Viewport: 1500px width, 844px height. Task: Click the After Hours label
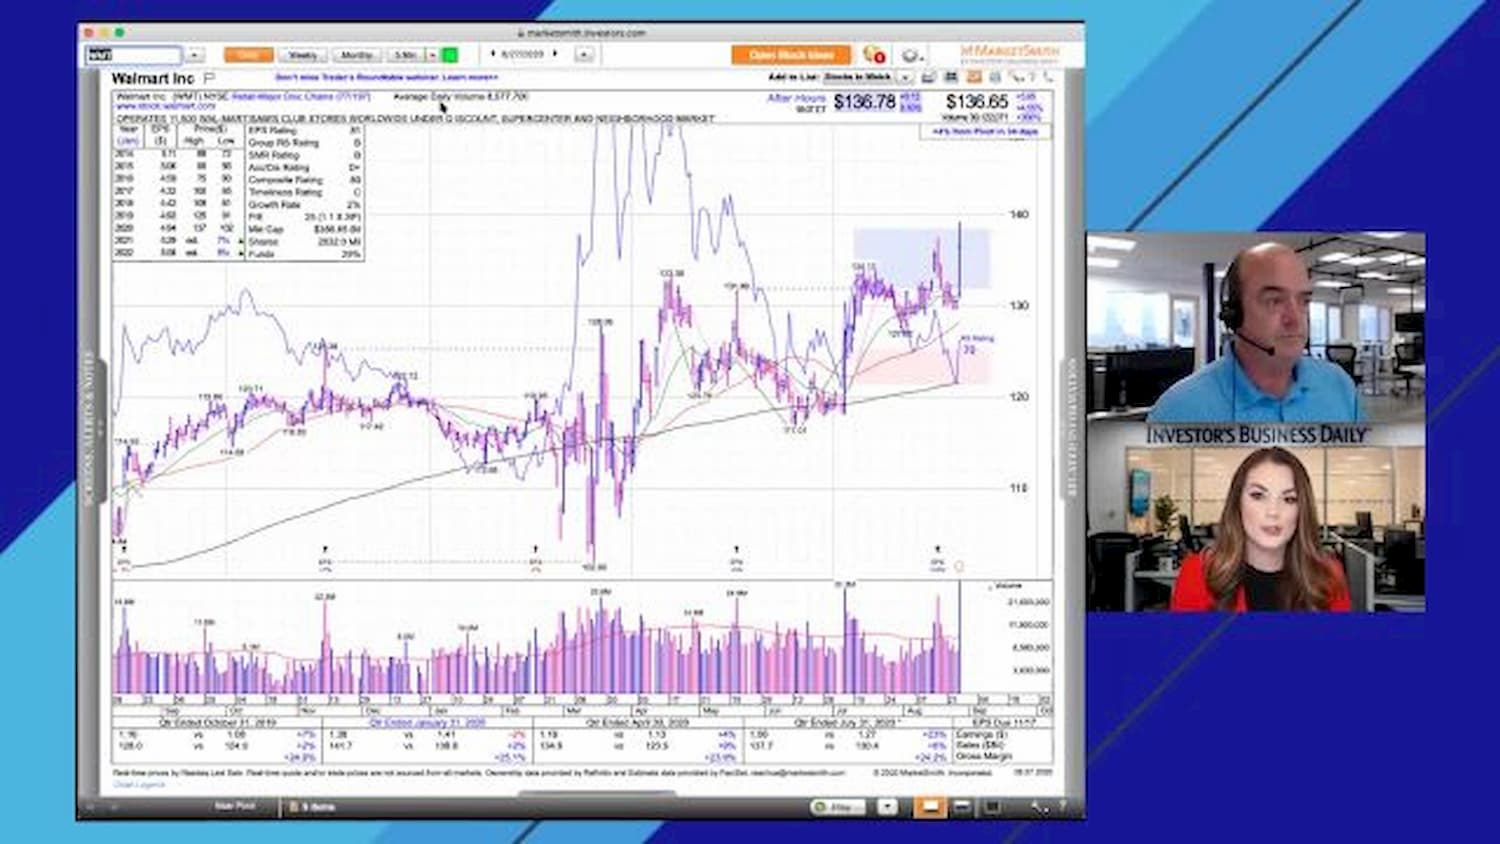click(x=796, y=98)
